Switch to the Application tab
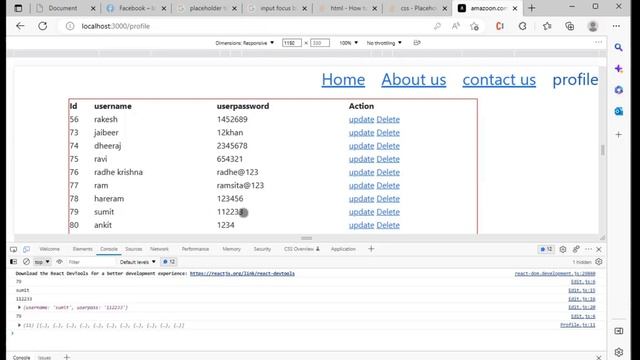640x360 pixels. [343, 249]
